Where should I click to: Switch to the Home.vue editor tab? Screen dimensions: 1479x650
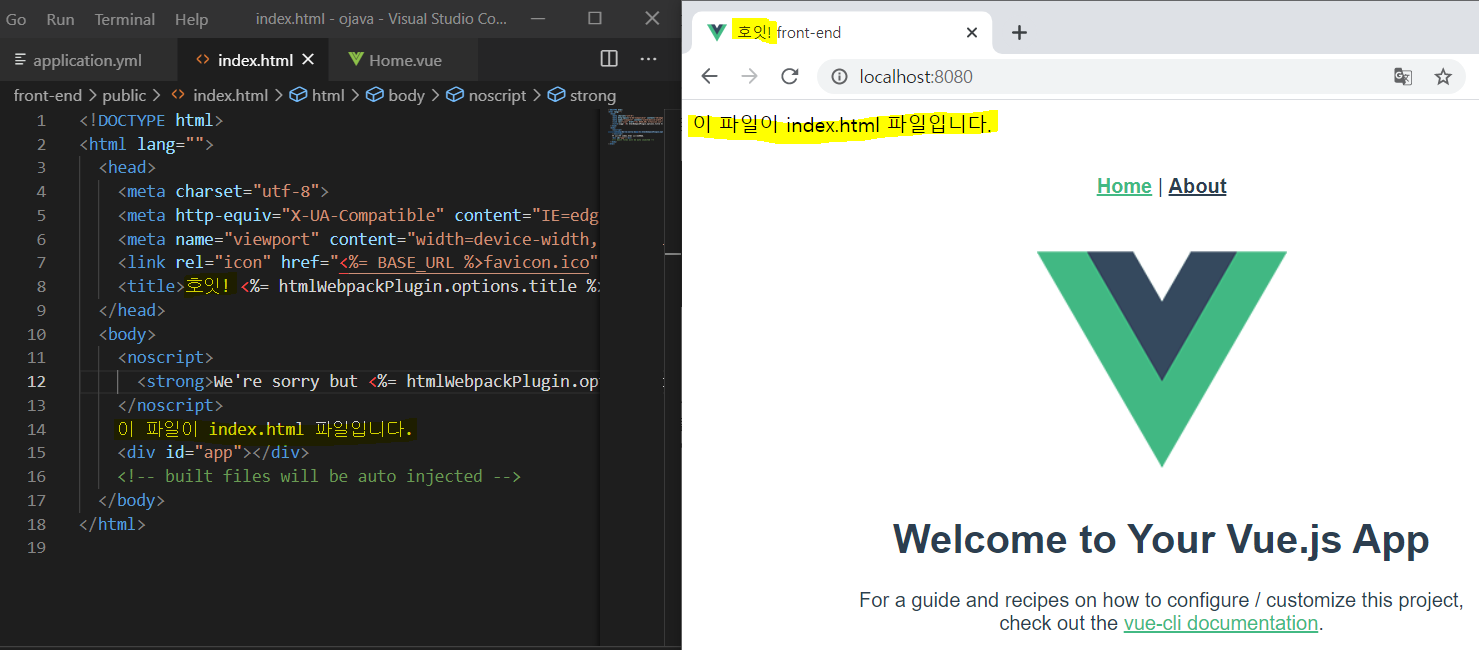pyautogui.click(x=405, y=60)
